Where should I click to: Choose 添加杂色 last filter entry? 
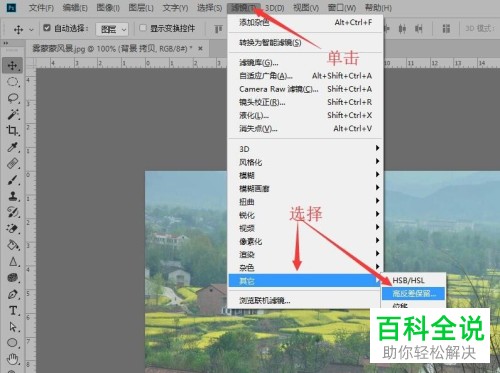coord(305,22)
